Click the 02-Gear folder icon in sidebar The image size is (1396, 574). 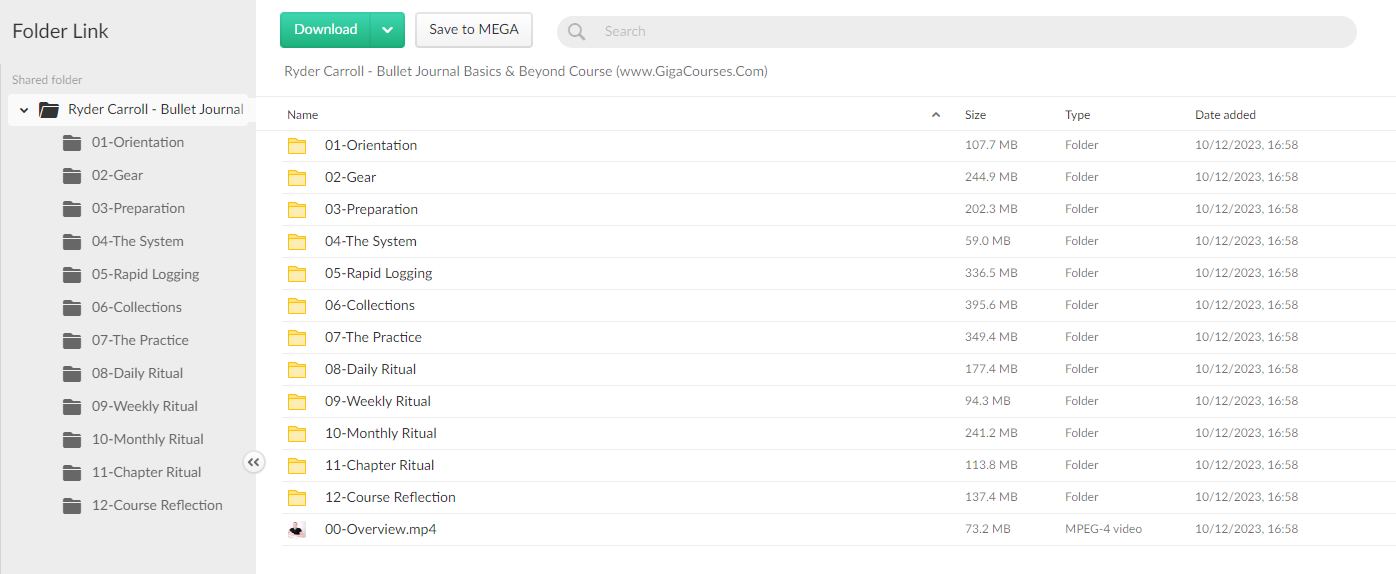[72, 176]
